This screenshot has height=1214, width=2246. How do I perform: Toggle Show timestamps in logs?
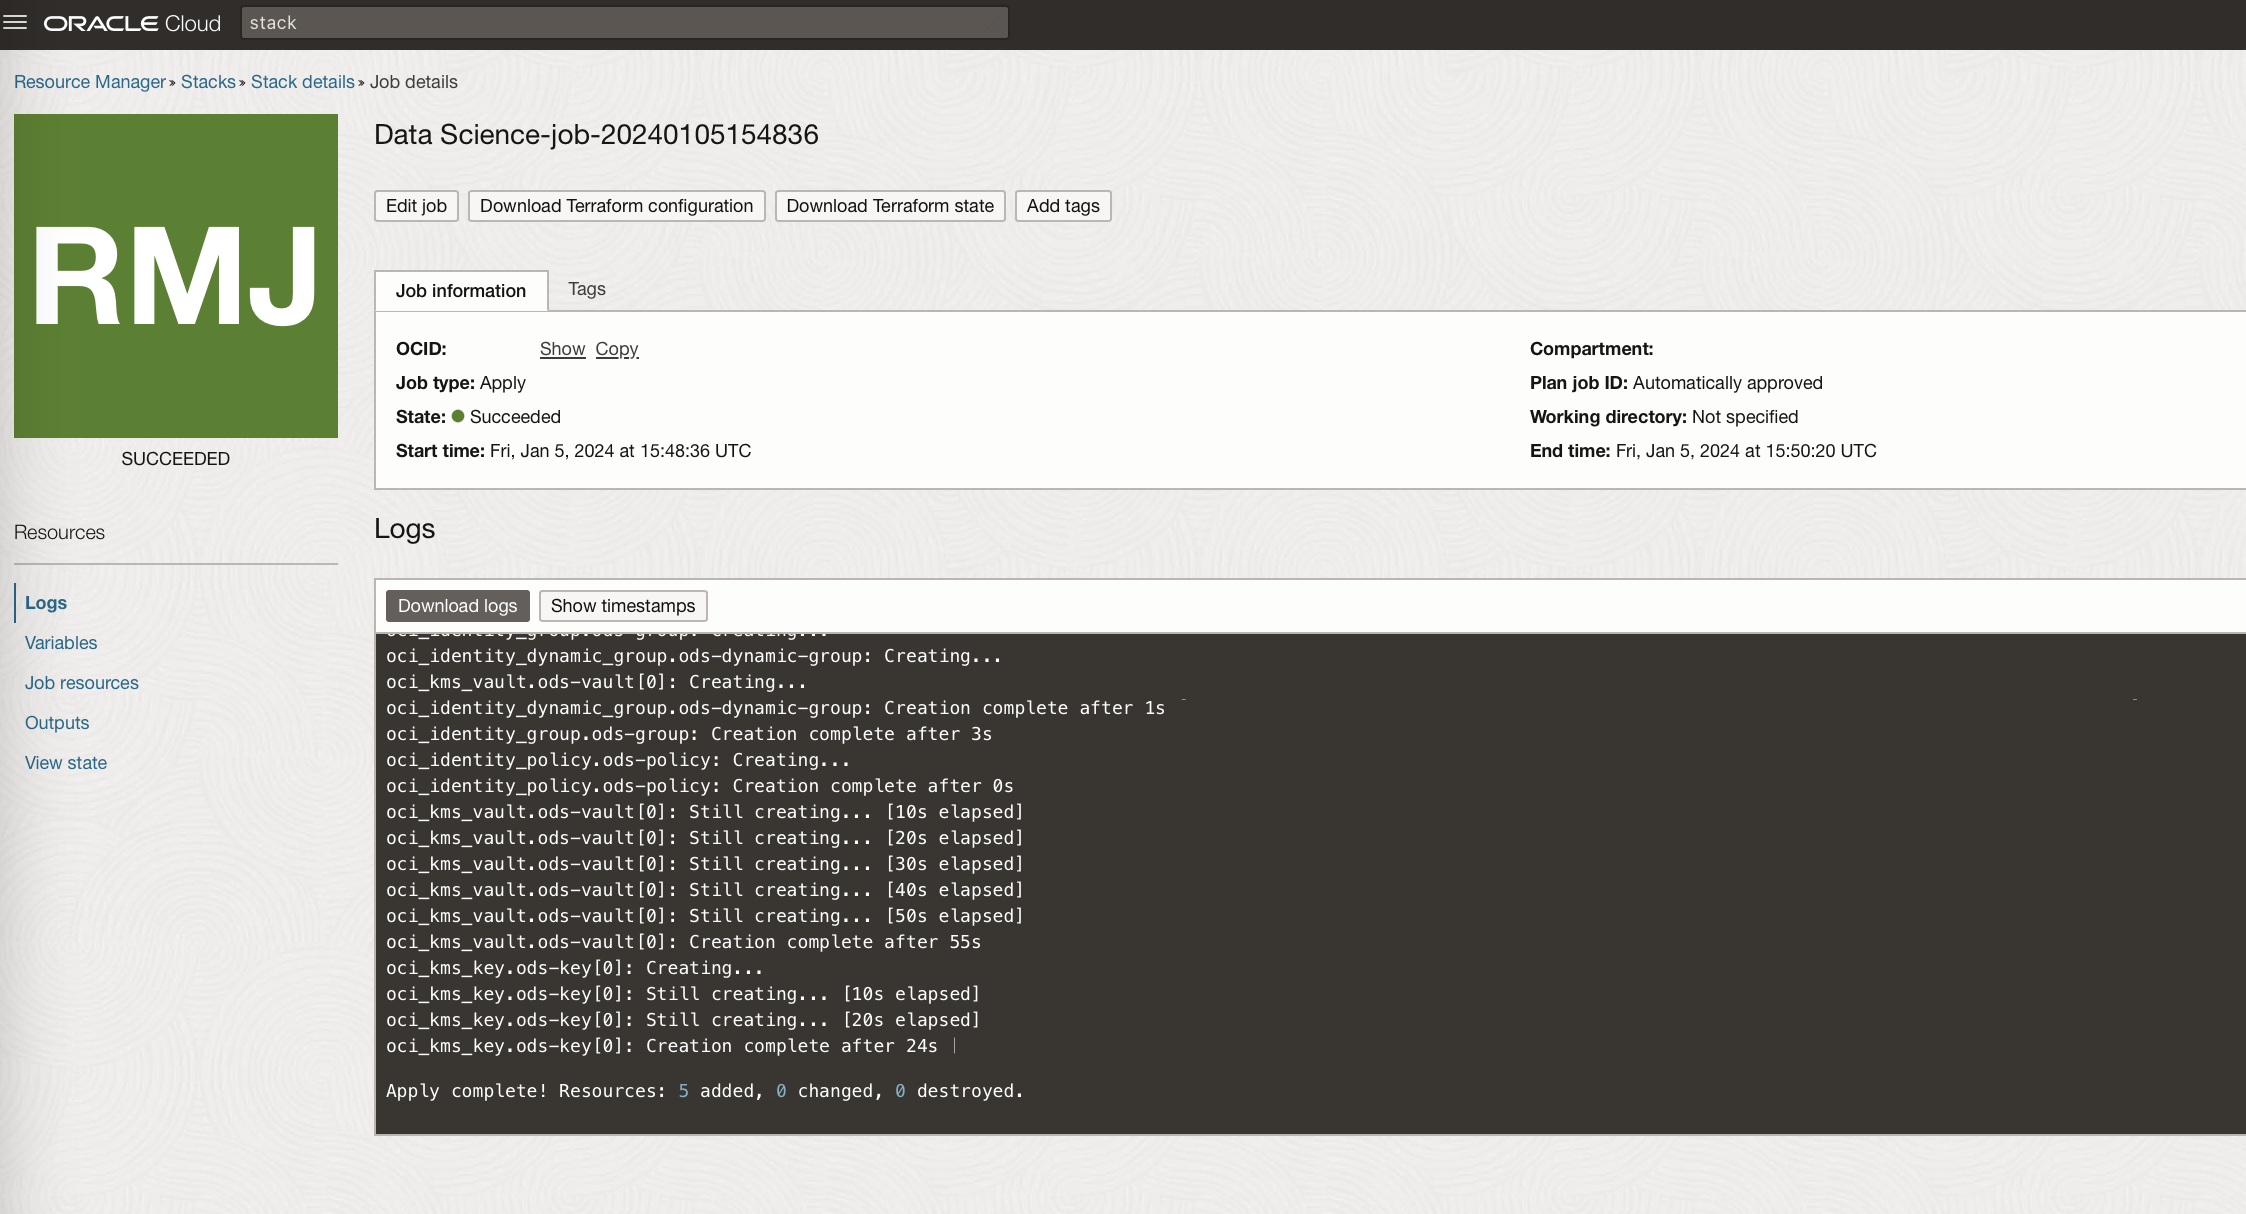622,606
